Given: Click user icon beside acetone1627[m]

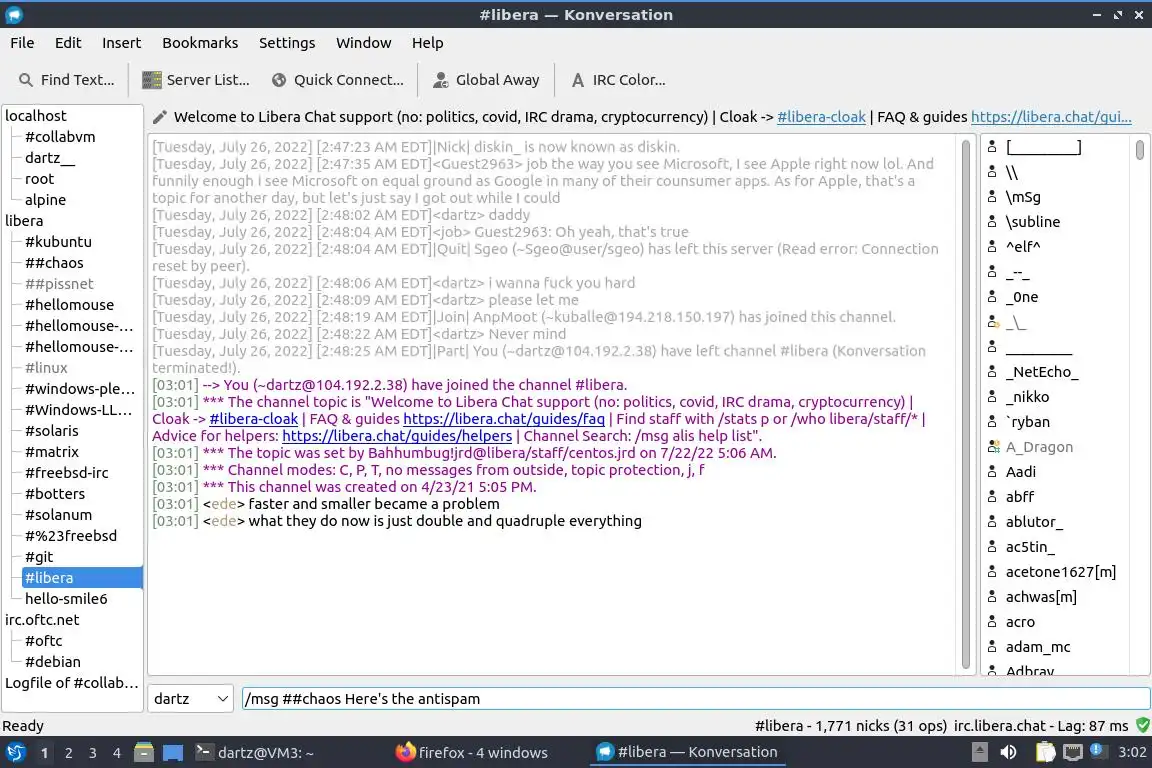Looking at the screenshot, I should 992,571.
